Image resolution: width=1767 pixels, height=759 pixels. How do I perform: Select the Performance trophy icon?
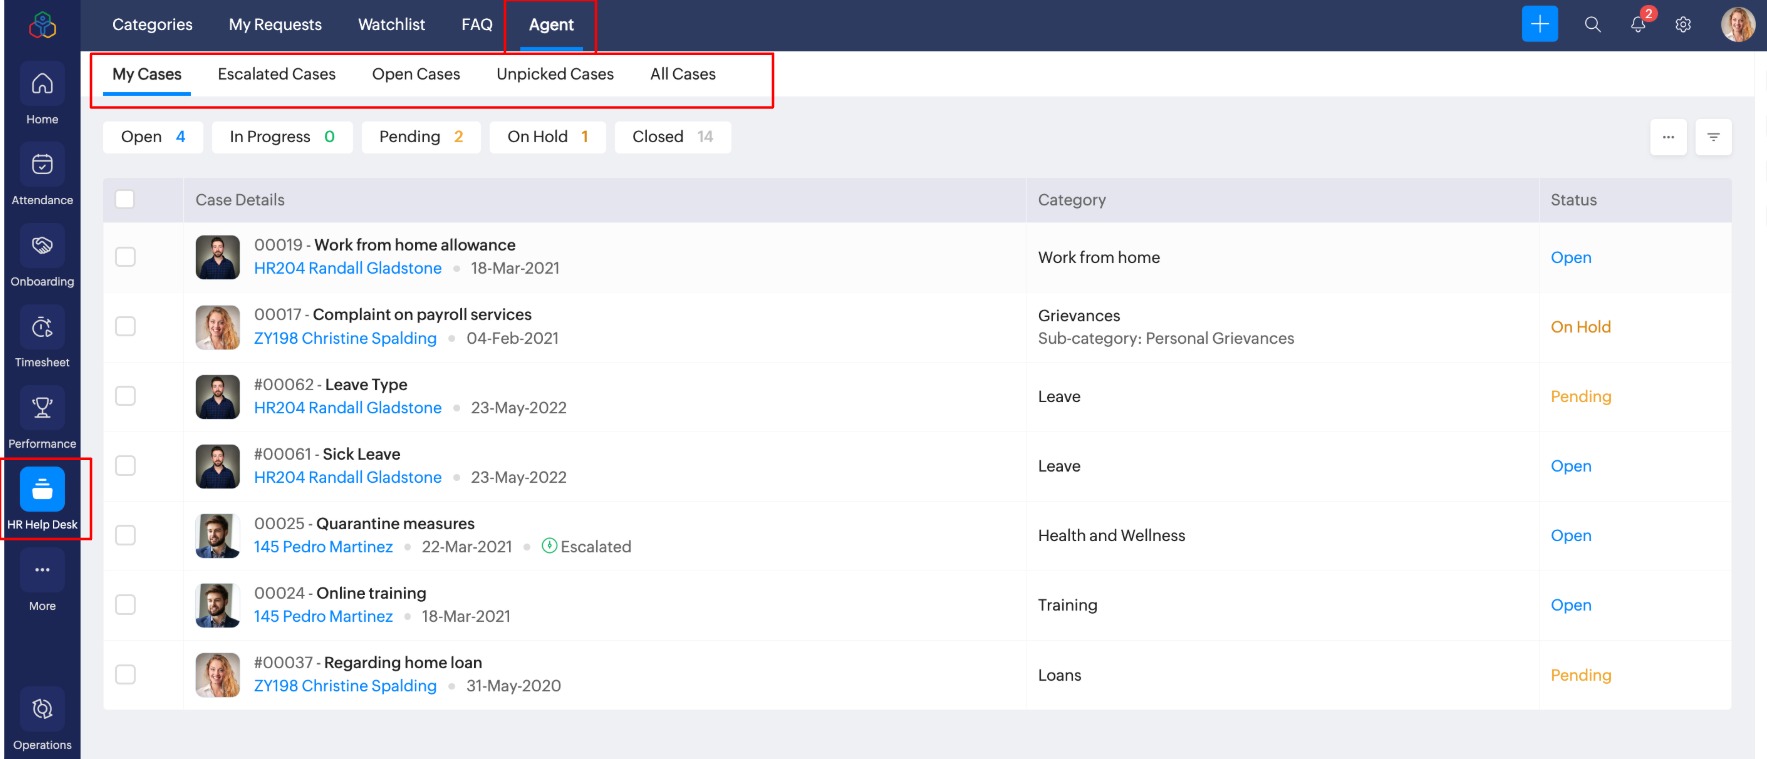(x=42, y=408)
